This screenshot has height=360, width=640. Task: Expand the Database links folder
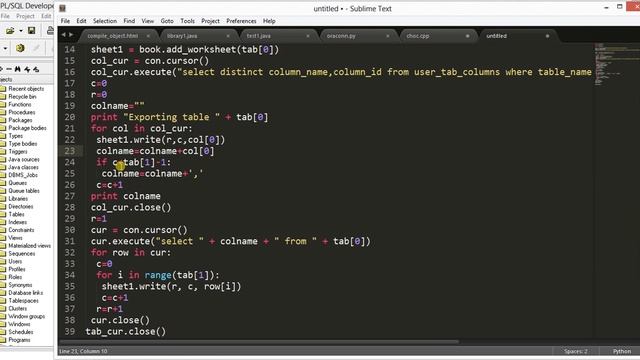click(25, 293)
